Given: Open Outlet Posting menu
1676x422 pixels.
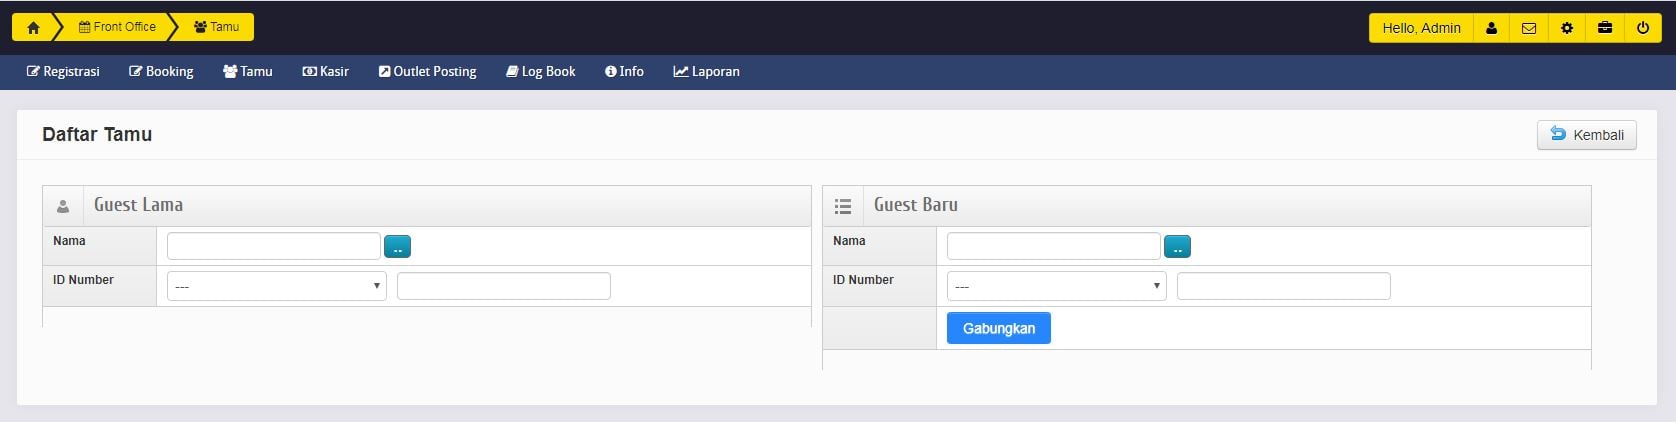Looking at the screenshot, I should click(427, 72).
